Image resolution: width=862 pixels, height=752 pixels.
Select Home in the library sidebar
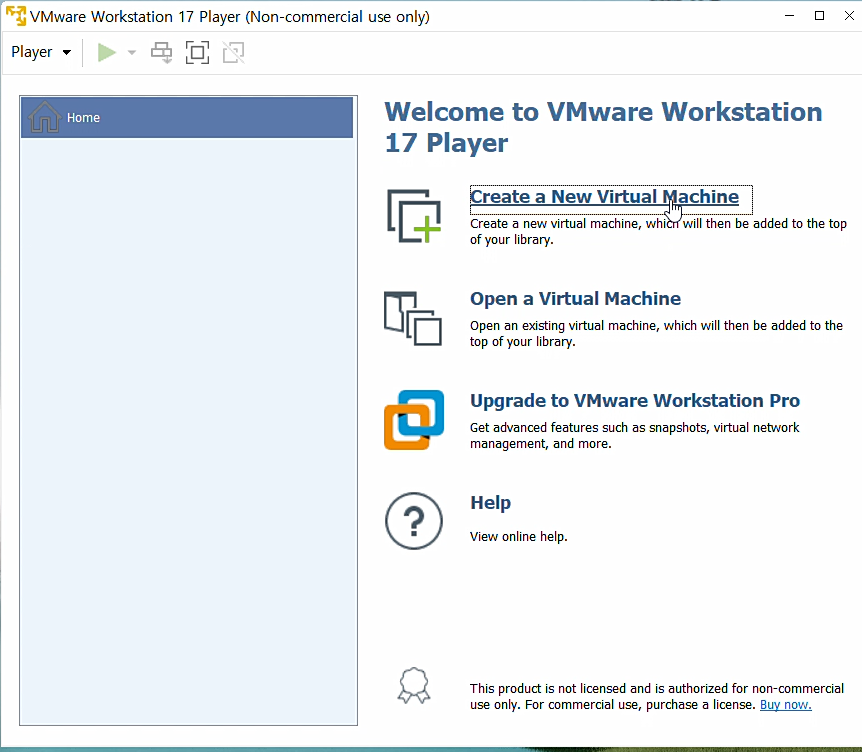click(x=187, y=118)
